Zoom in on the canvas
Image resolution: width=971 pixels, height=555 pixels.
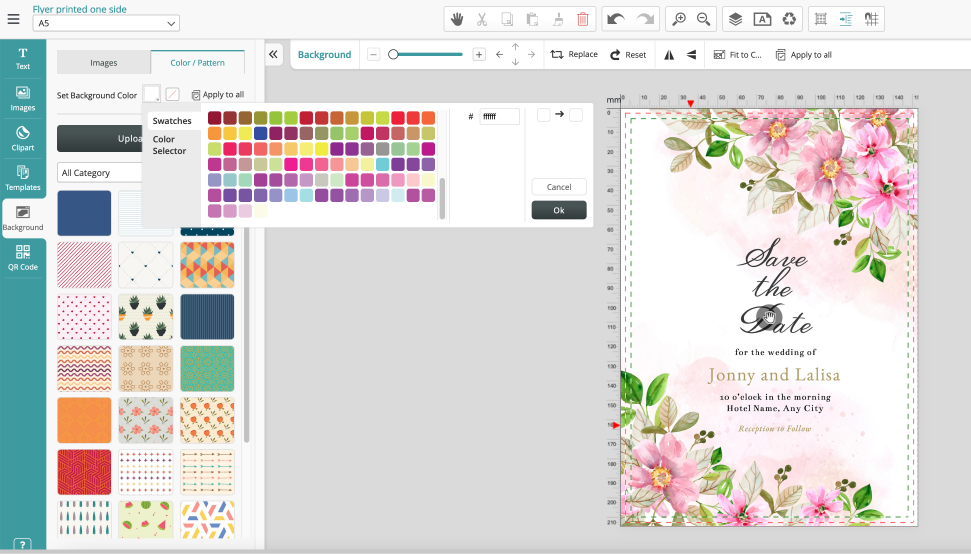click(679, 19)
